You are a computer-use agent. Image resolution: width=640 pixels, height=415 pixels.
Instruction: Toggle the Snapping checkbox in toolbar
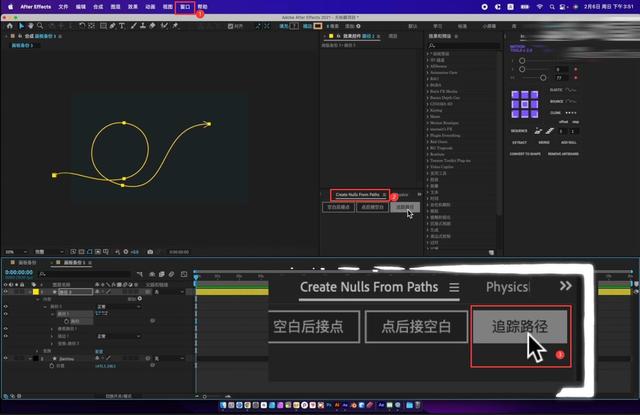231,26
